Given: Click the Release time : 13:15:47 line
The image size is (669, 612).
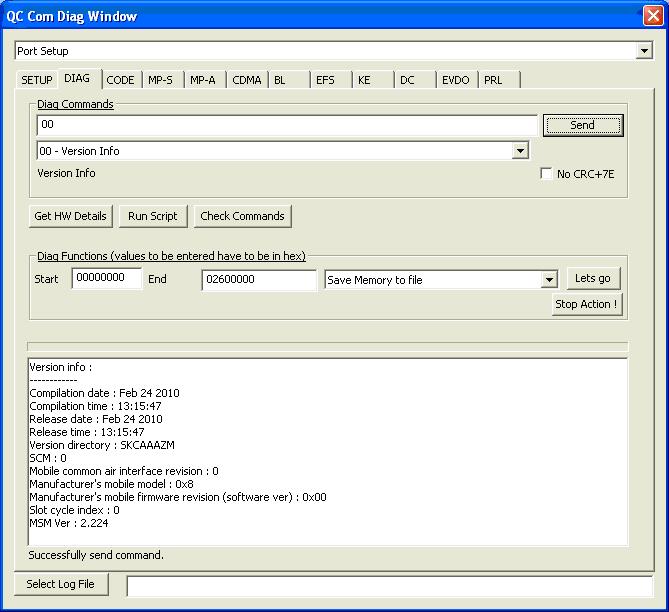Looking at the screenshot, I should 87,432.
